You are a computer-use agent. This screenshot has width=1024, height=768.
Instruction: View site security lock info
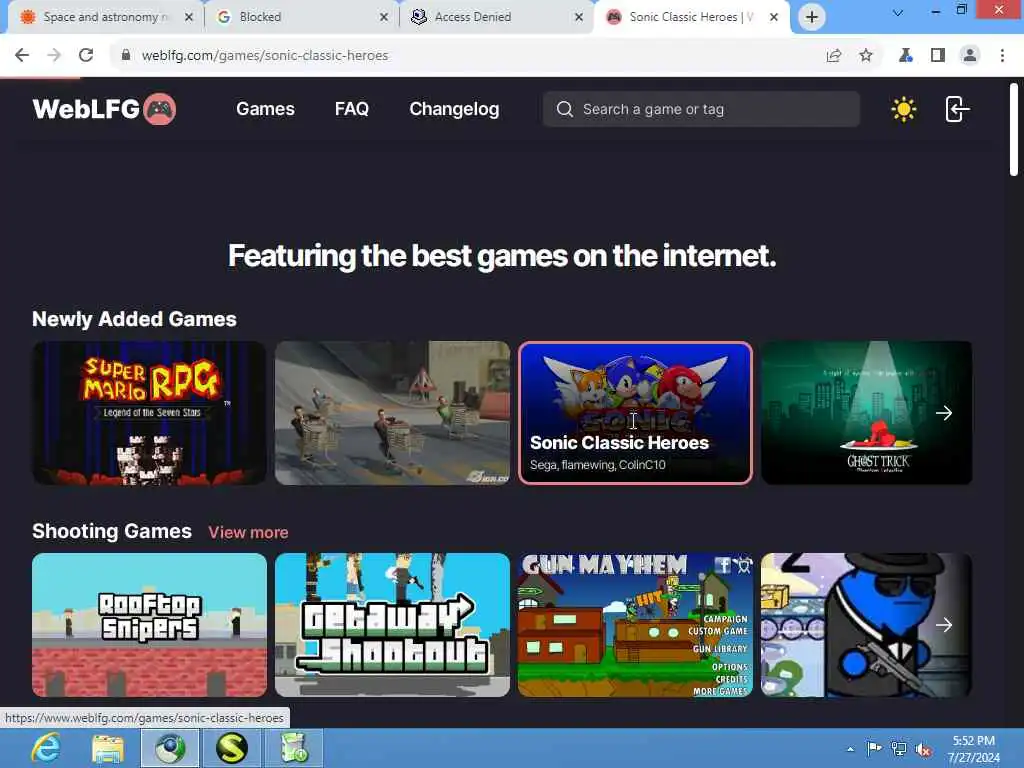pos(126,56)
